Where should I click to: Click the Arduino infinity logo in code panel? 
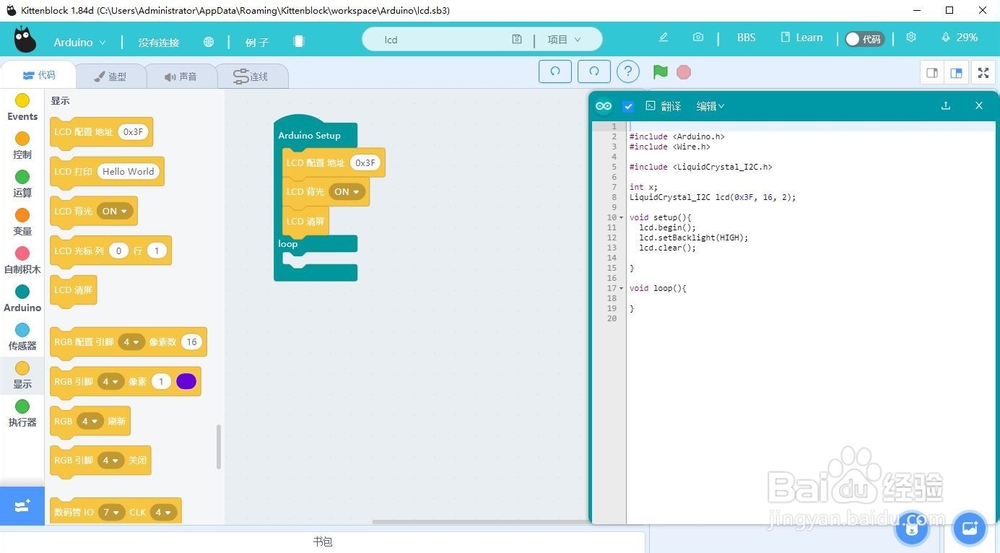point(603,106)
